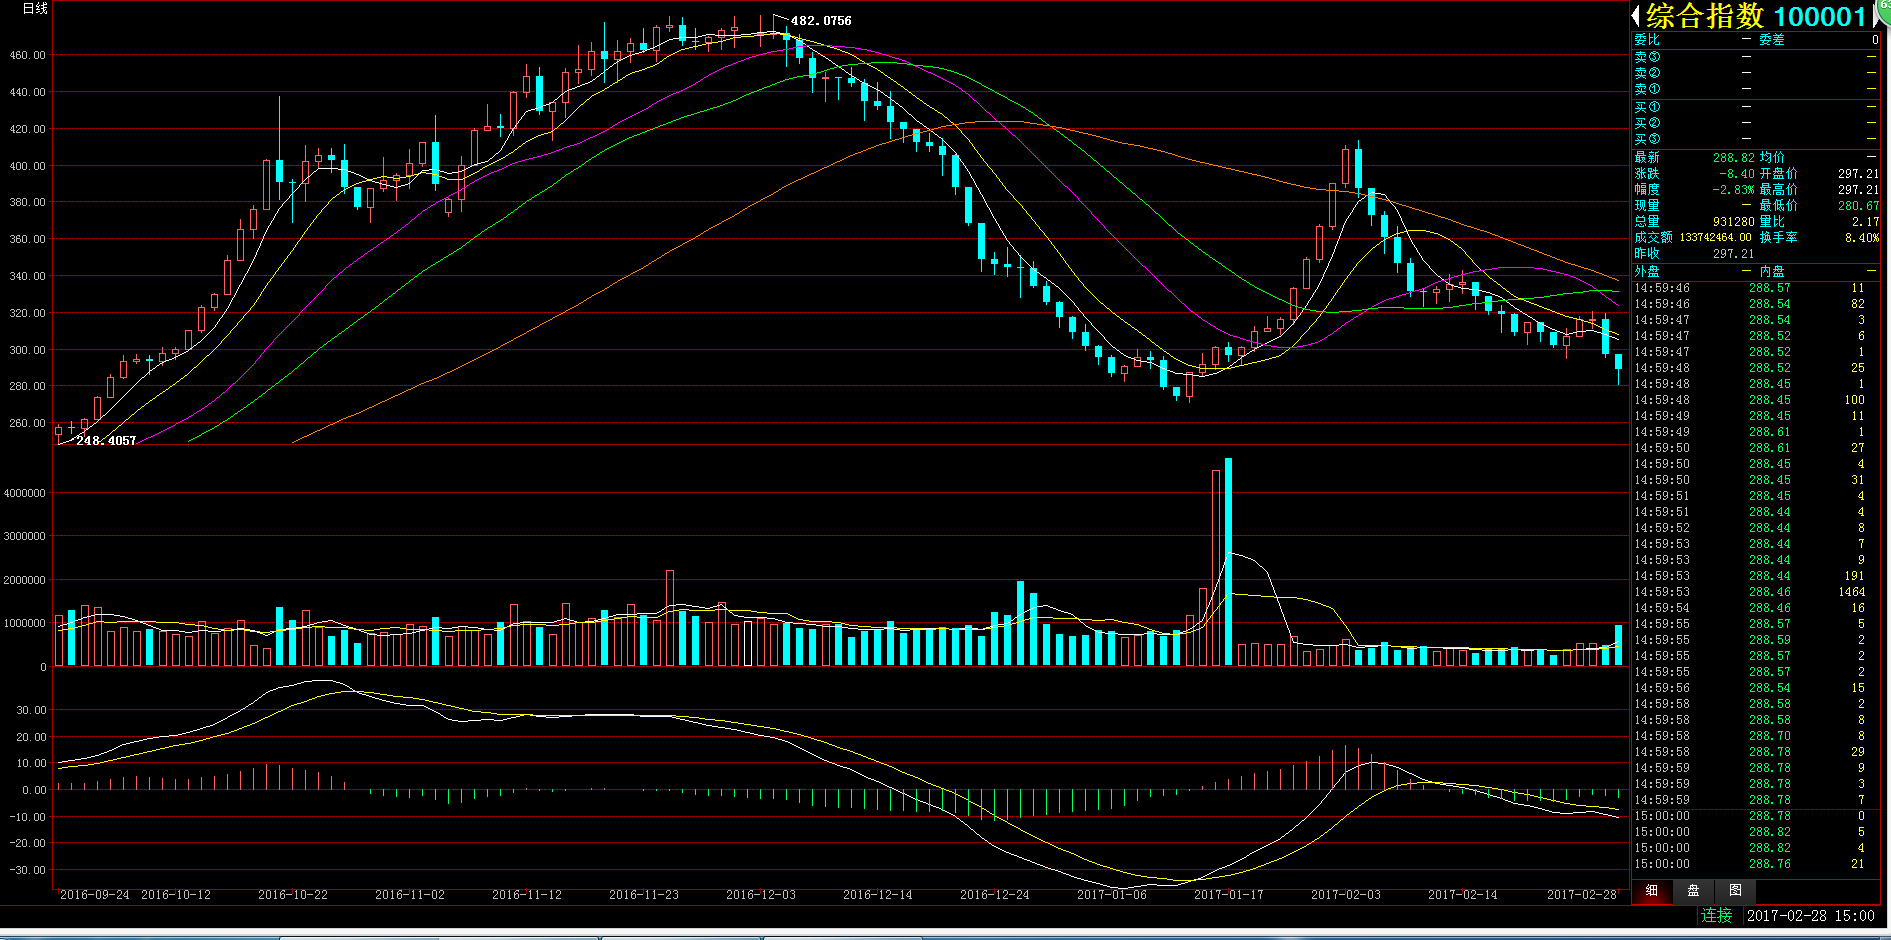Screen dimensions: 1891x940
Task: Click the 日线 daily period label
Action: [x=35, y=9]
